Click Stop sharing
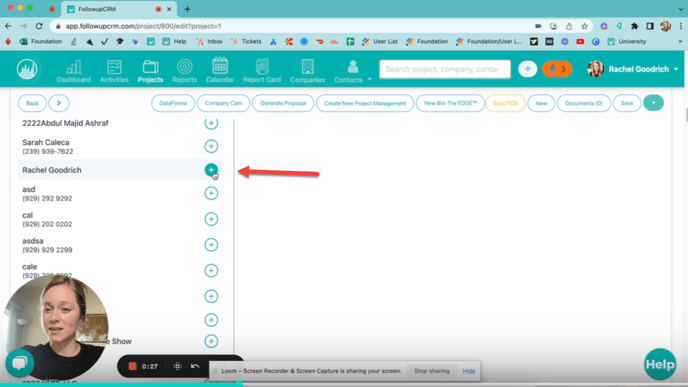 click(x=432, y=371)
